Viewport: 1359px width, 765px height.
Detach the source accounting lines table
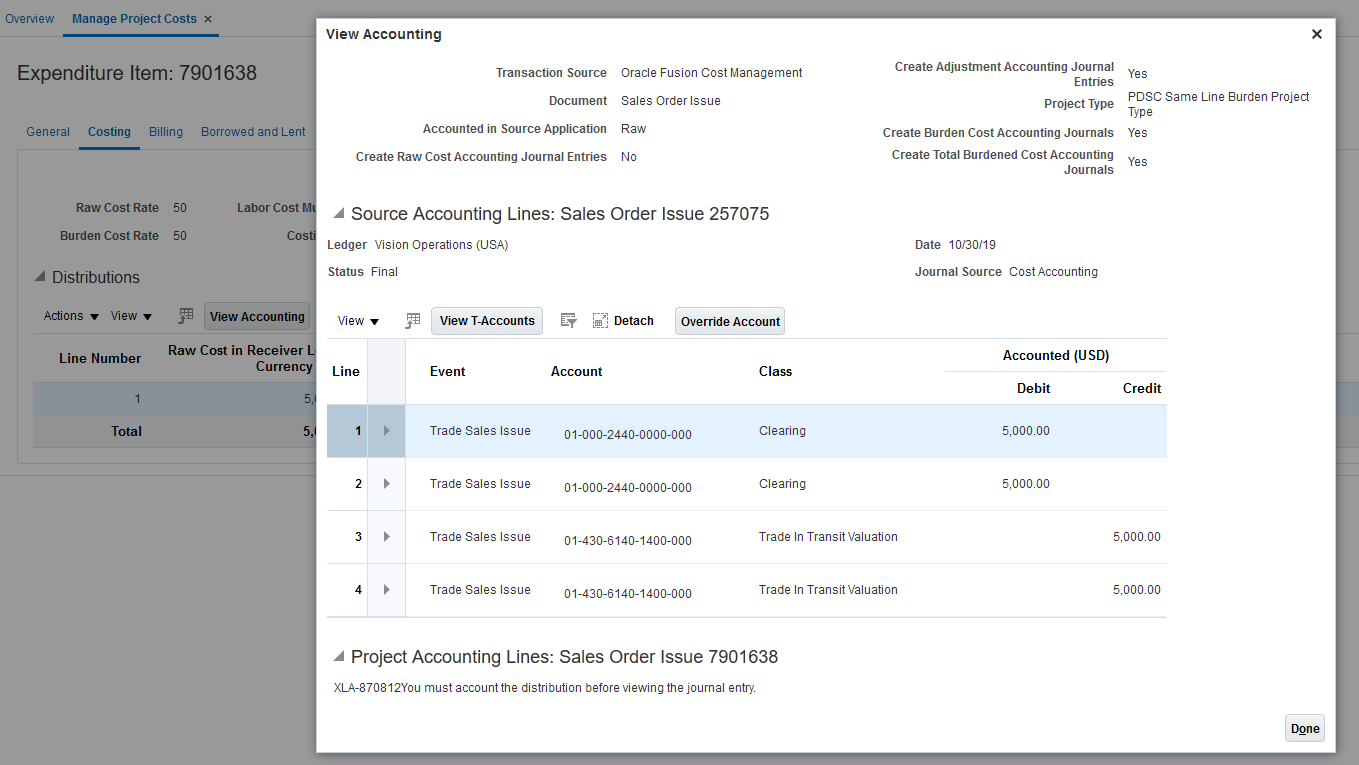[623, 321]
